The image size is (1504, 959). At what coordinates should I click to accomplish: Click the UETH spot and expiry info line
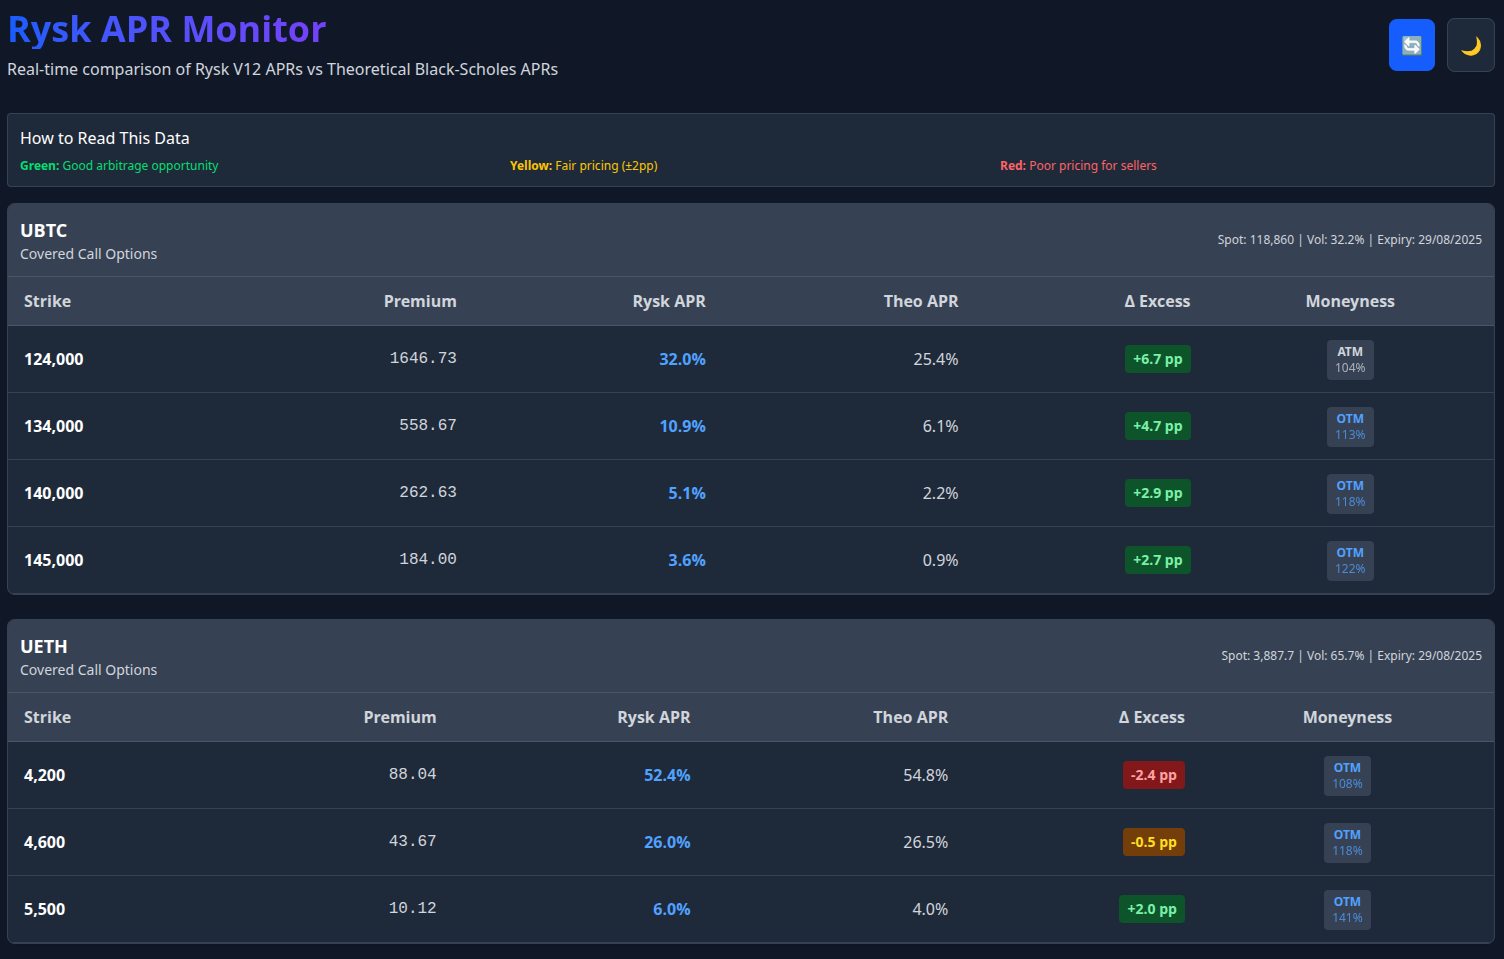(1351, 656)
